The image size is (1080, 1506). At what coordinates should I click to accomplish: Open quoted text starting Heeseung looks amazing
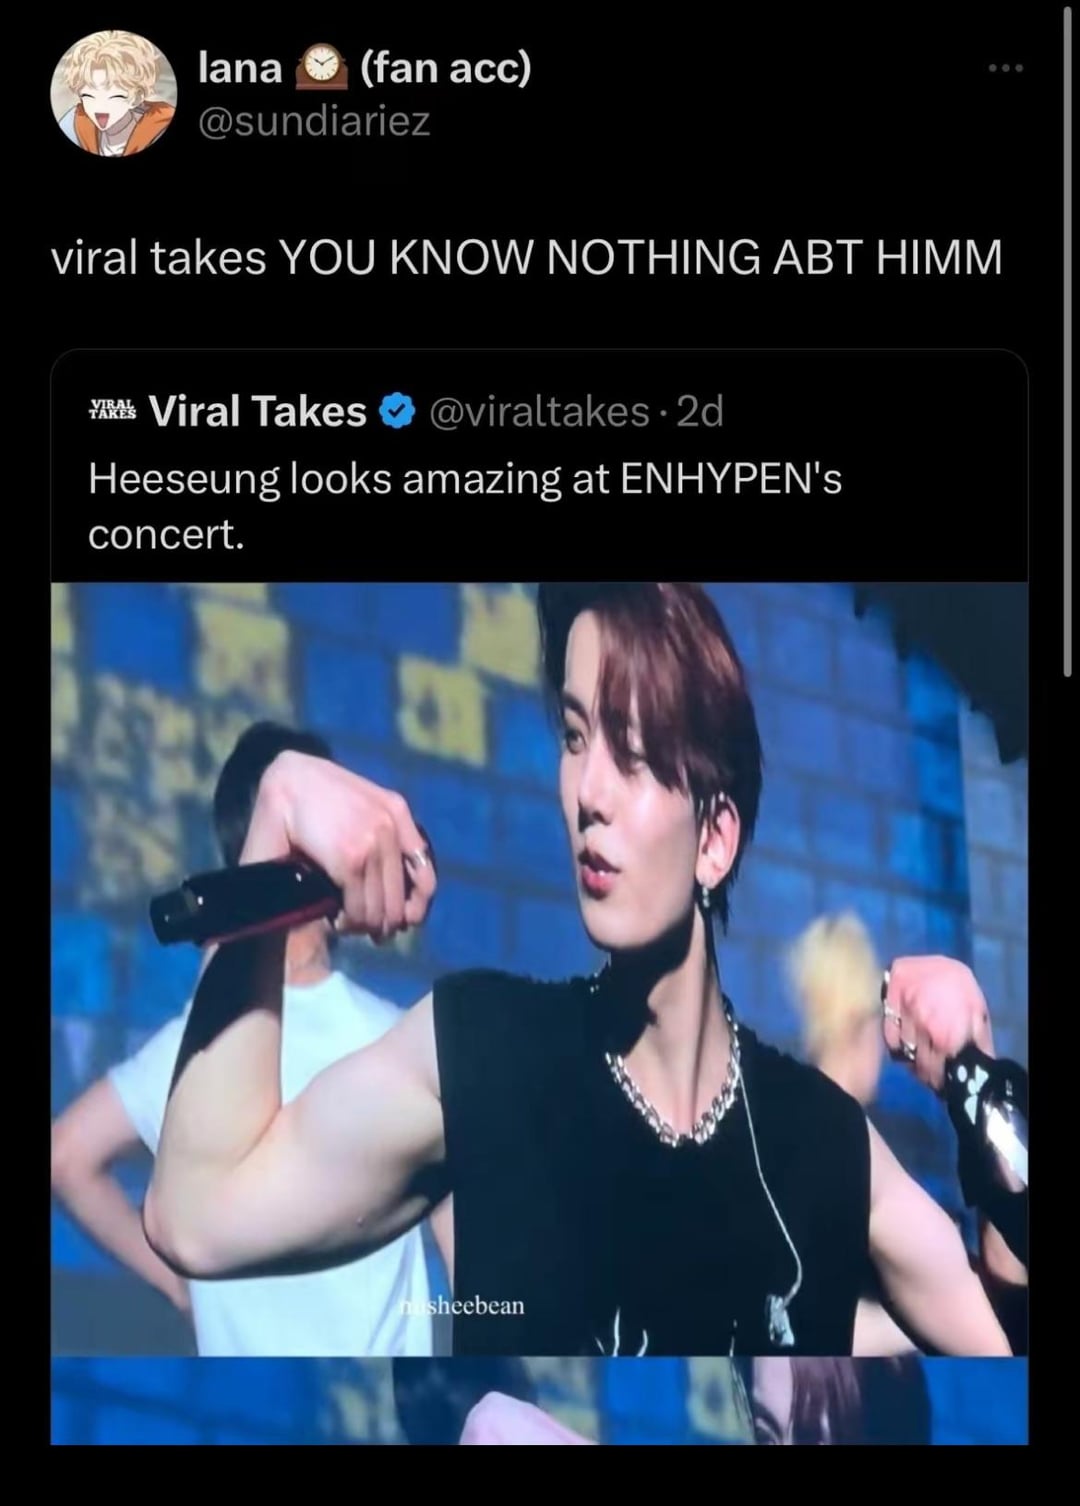[x=465, y=506]
